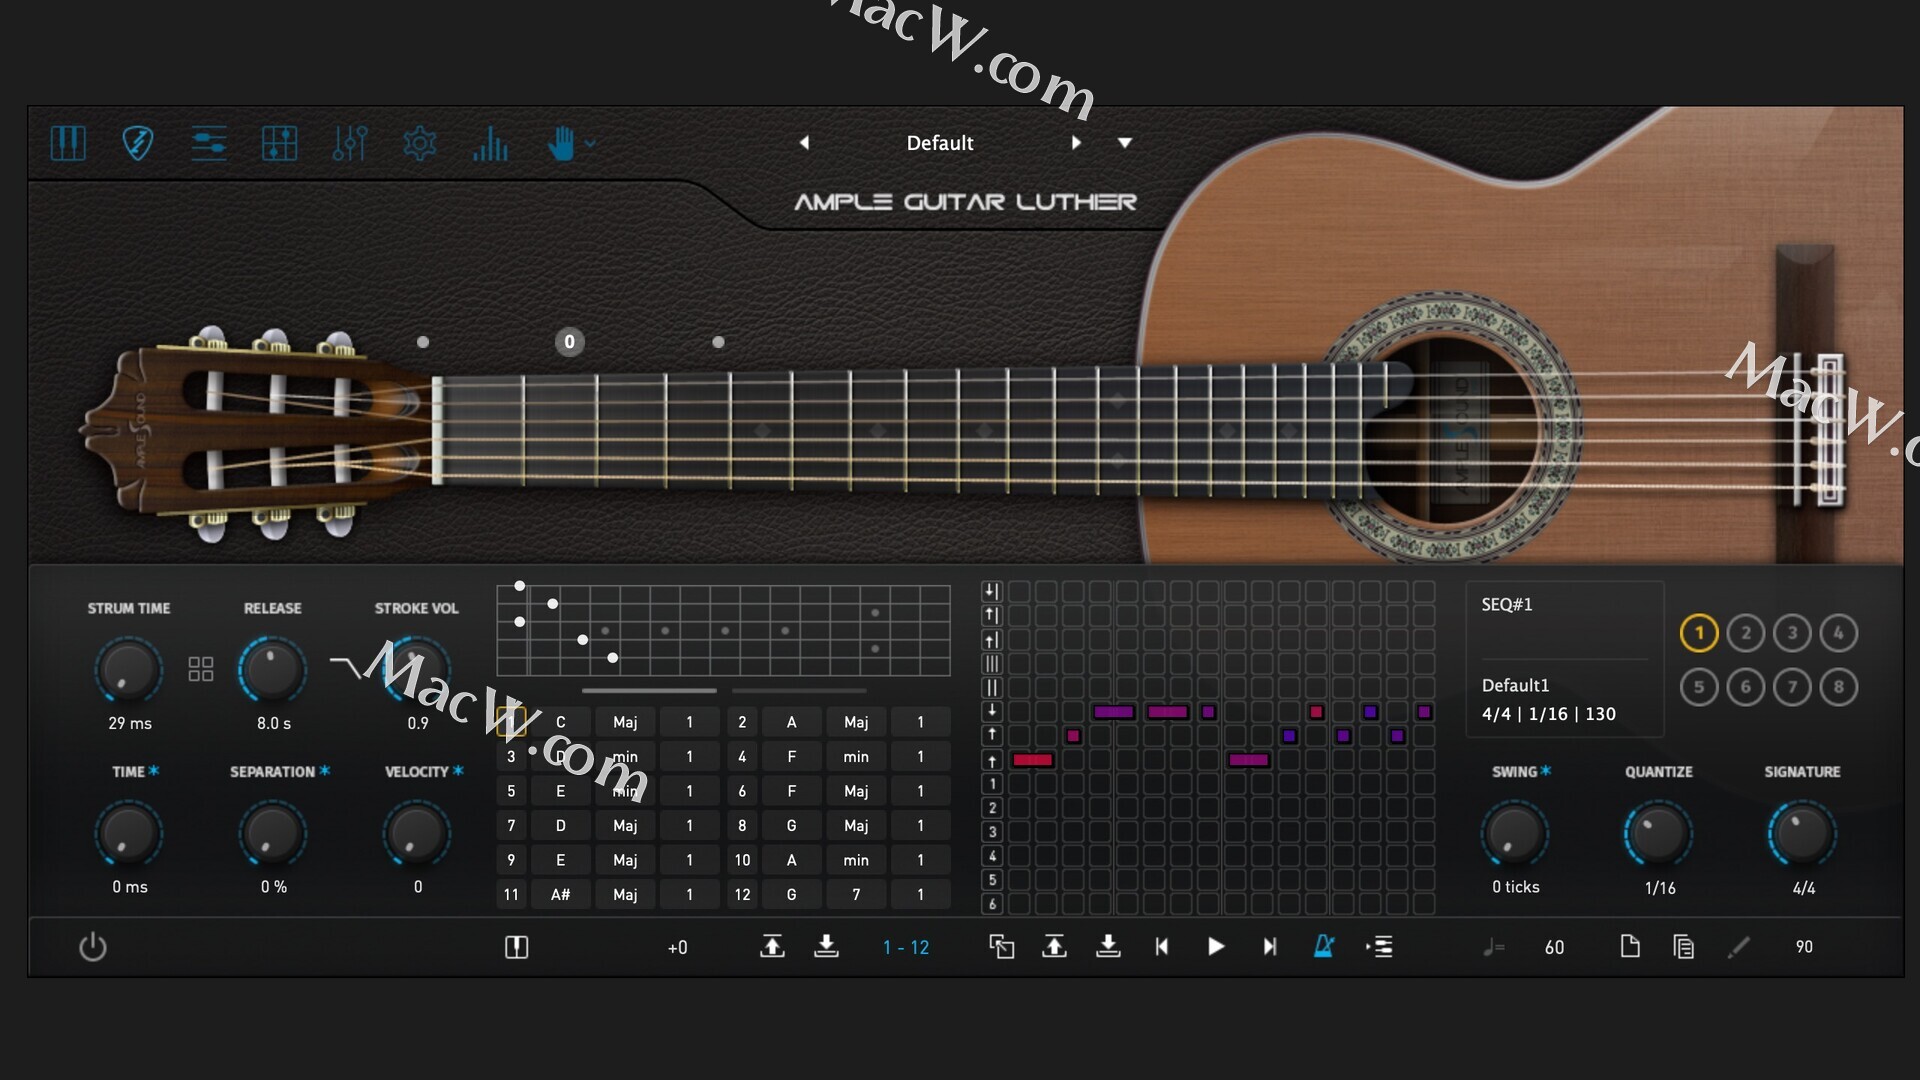The width and height of the screenshot is (1920, 1080).
Task: Open chord type Maj of chord 2
Action: click(856, 722)
